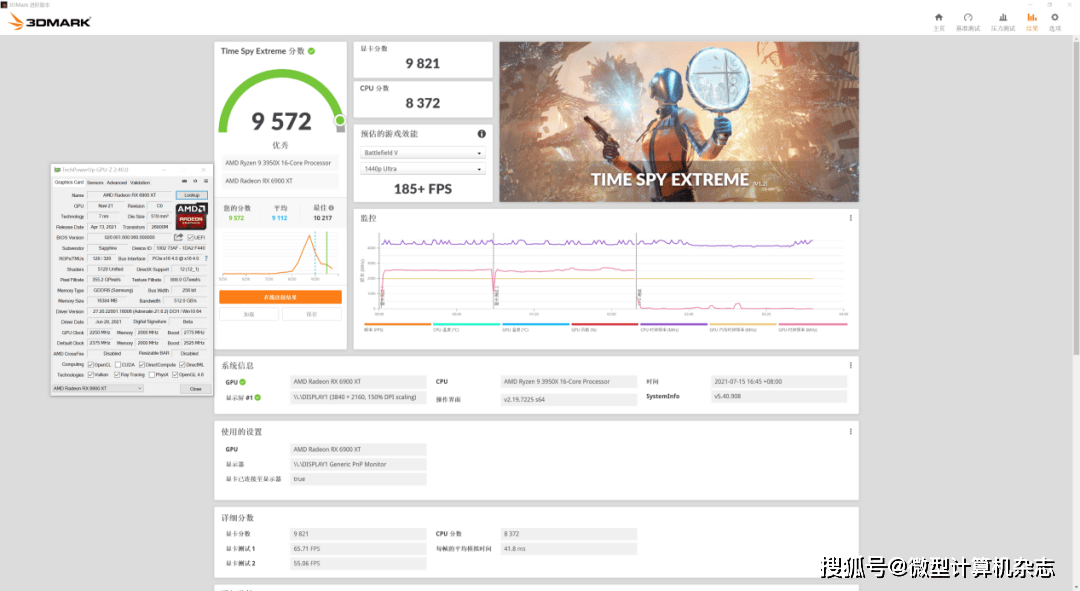Toggle the DirectCompute checkbox in GPU-Z

142,364
